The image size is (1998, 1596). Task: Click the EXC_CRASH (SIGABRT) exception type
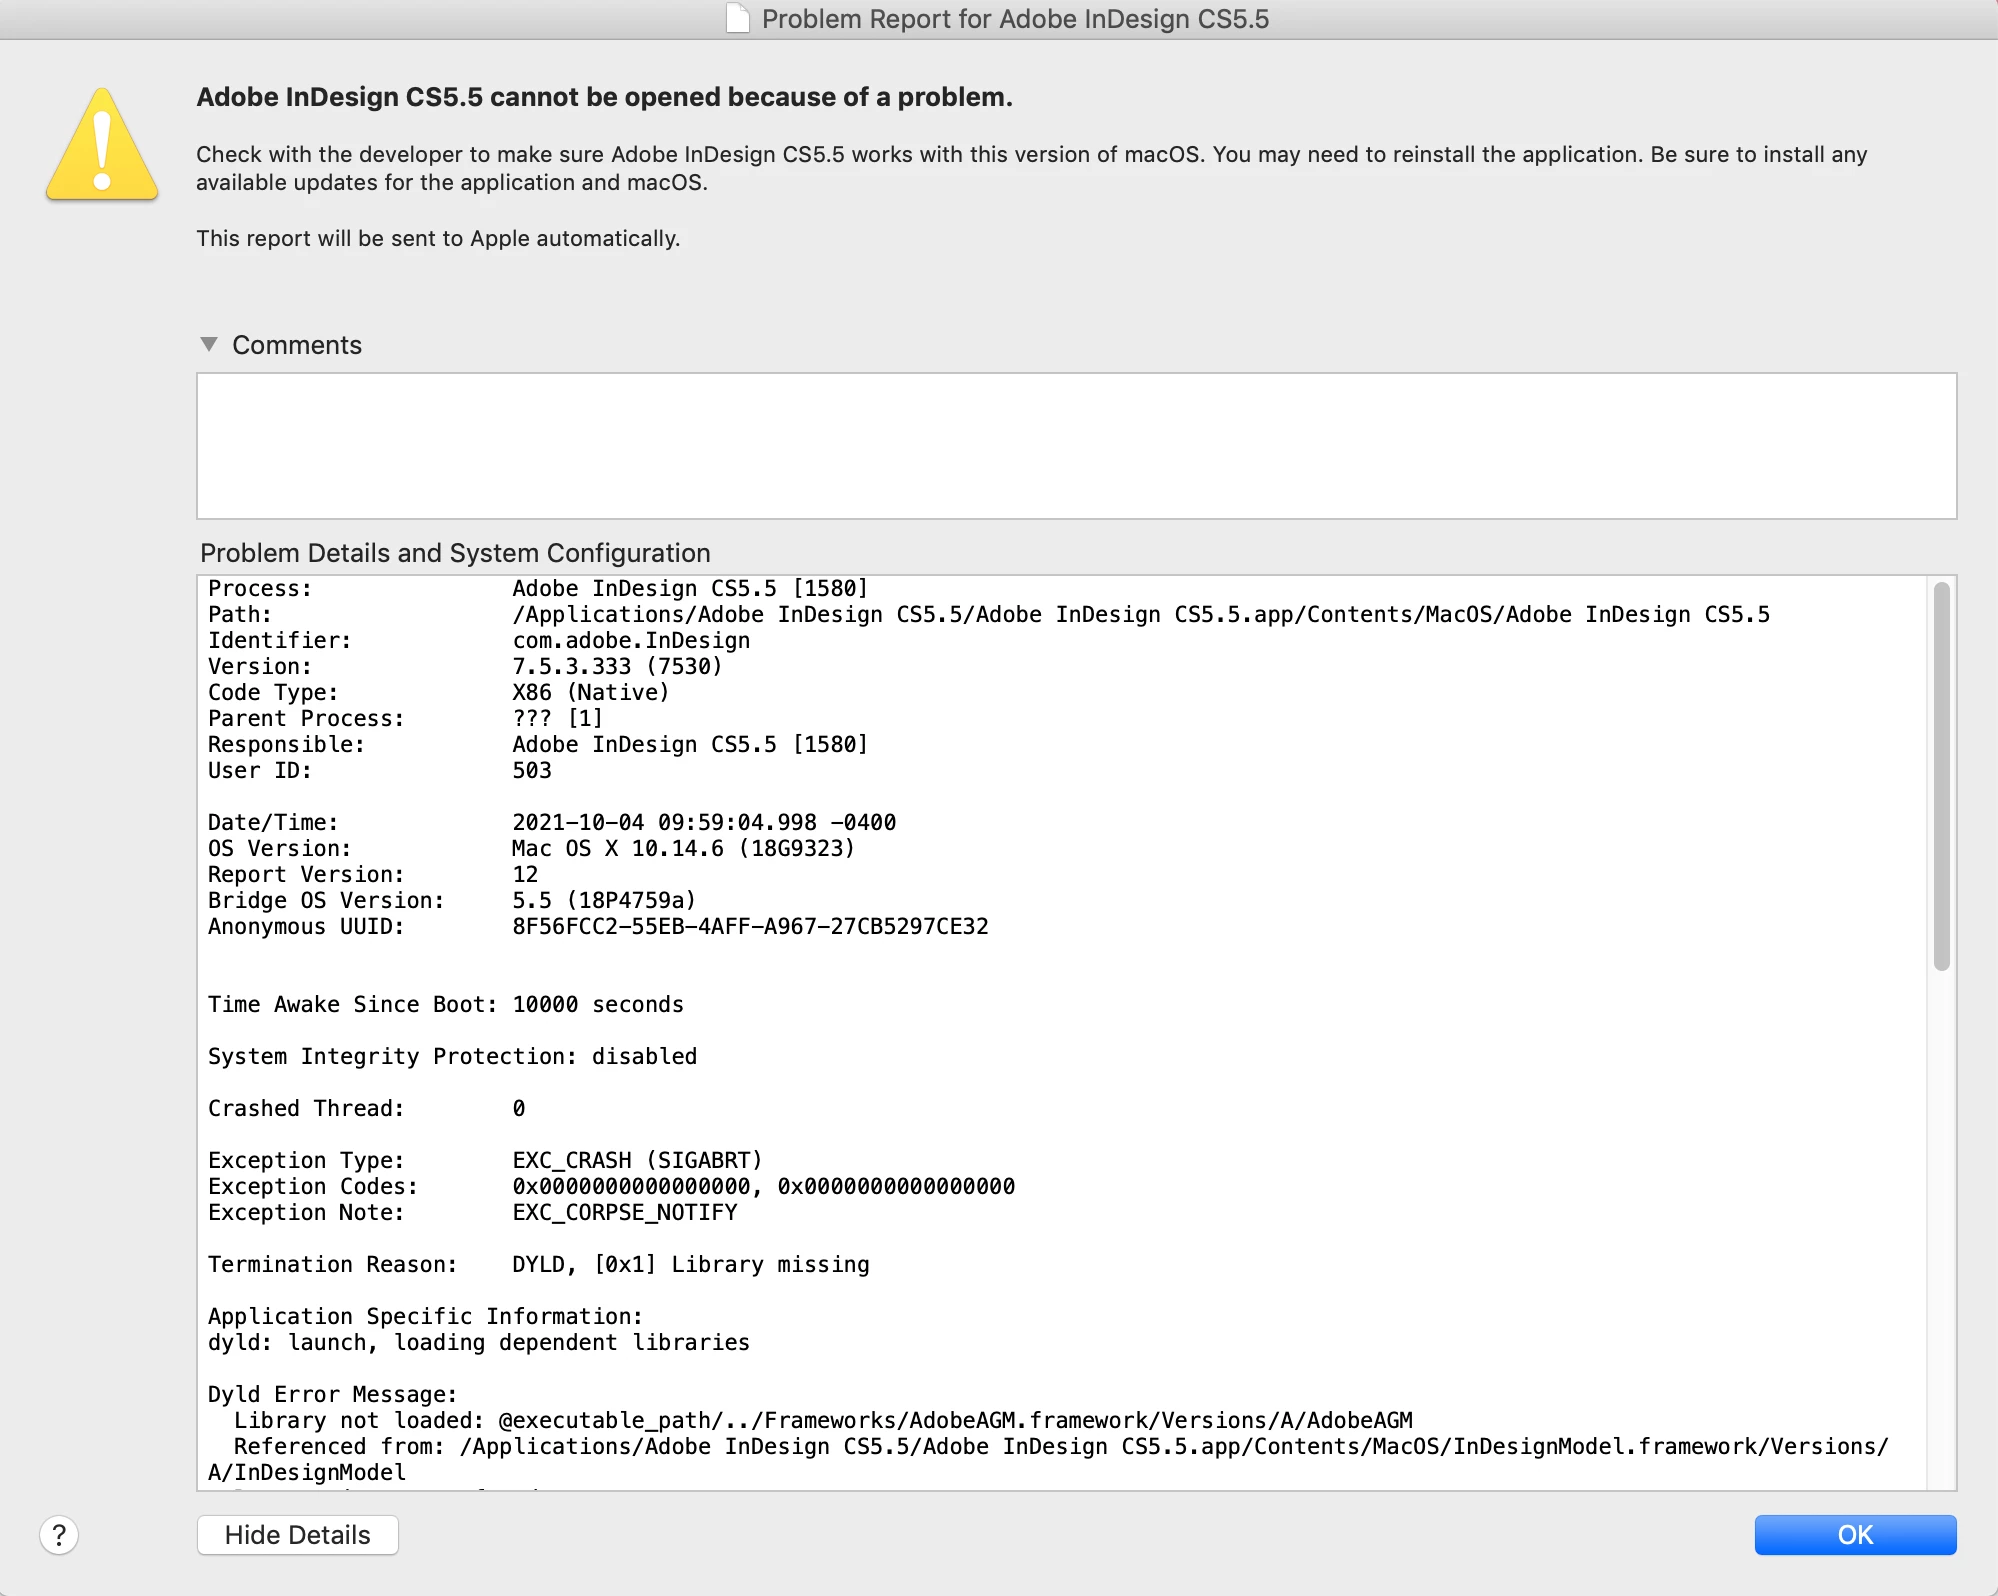[x=637, y=1161]
